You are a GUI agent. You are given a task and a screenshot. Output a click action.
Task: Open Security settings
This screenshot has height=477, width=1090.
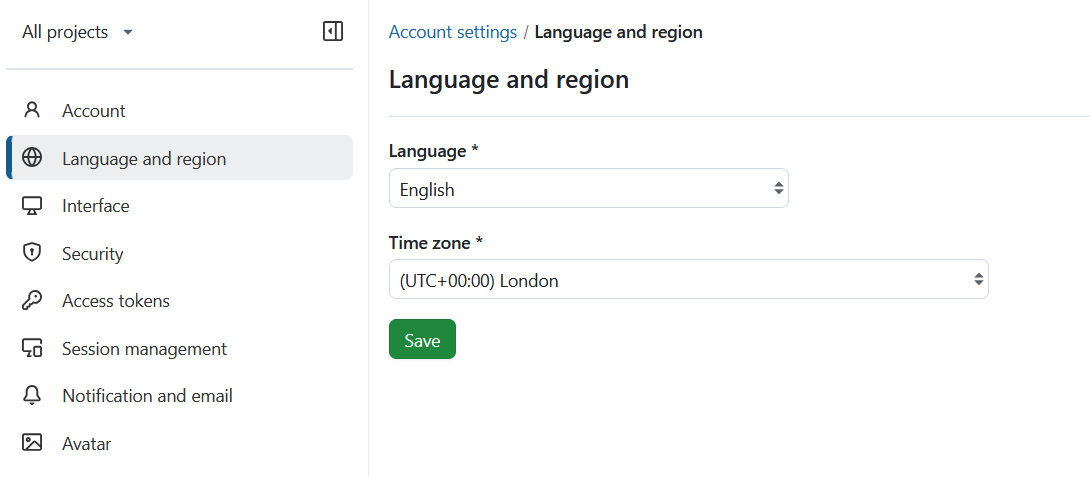pos(179,253)
